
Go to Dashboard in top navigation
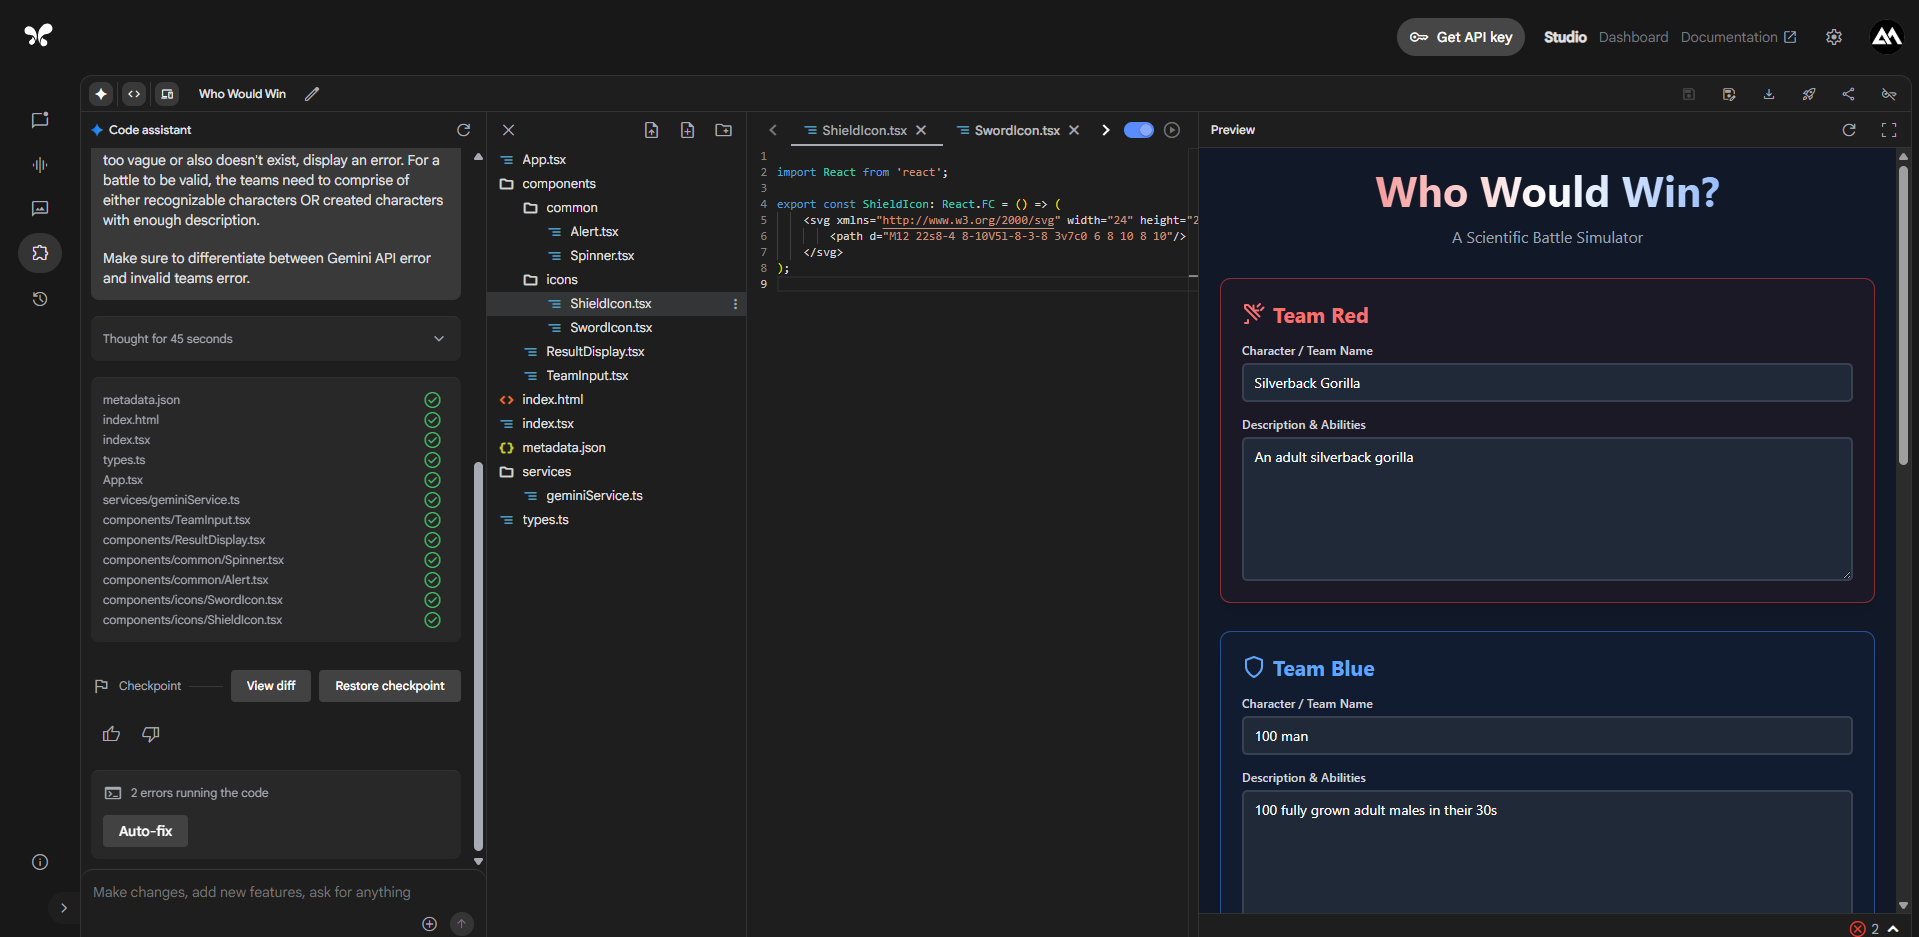pyautogui.click(x=1633, y=37)
